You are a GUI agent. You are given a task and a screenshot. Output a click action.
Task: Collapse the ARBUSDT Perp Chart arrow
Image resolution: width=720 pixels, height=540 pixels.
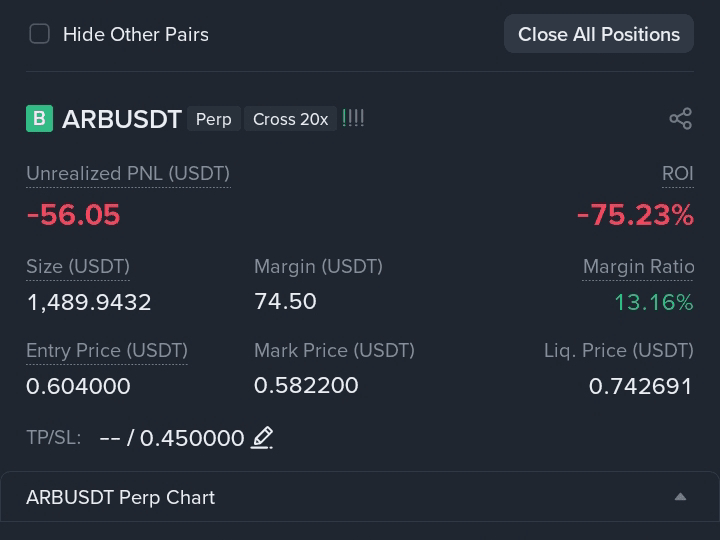click(681, 497)
